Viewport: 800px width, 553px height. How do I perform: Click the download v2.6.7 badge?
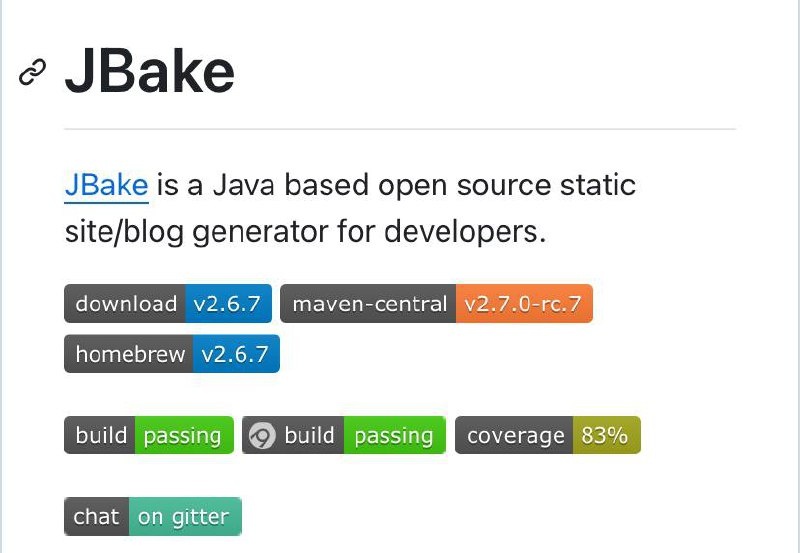pos(167,304)
